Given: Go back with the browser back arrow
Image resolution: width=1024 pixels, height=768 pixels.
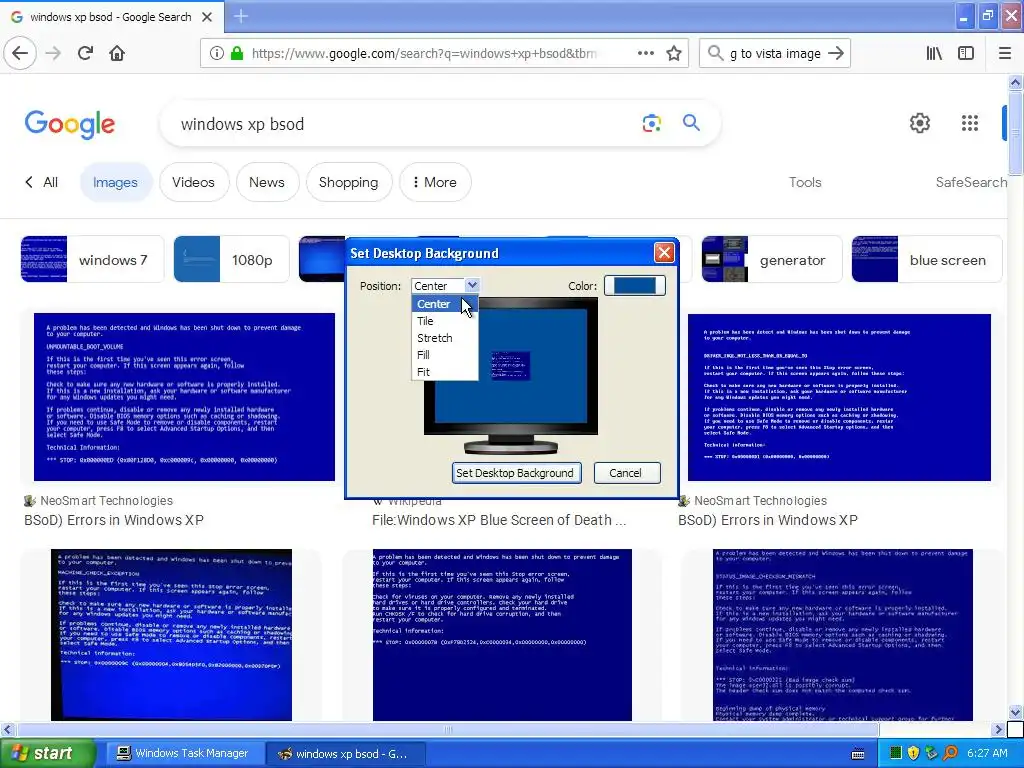Looking at the screenshot, I should pos(20,53).
